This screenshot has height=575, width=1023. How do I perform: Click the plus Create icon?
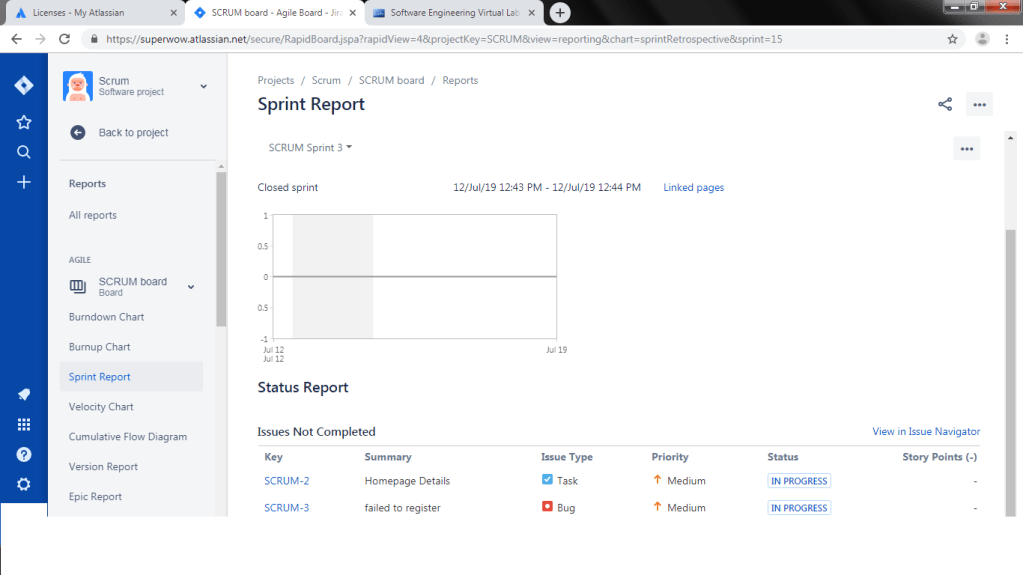pos(24,182)
